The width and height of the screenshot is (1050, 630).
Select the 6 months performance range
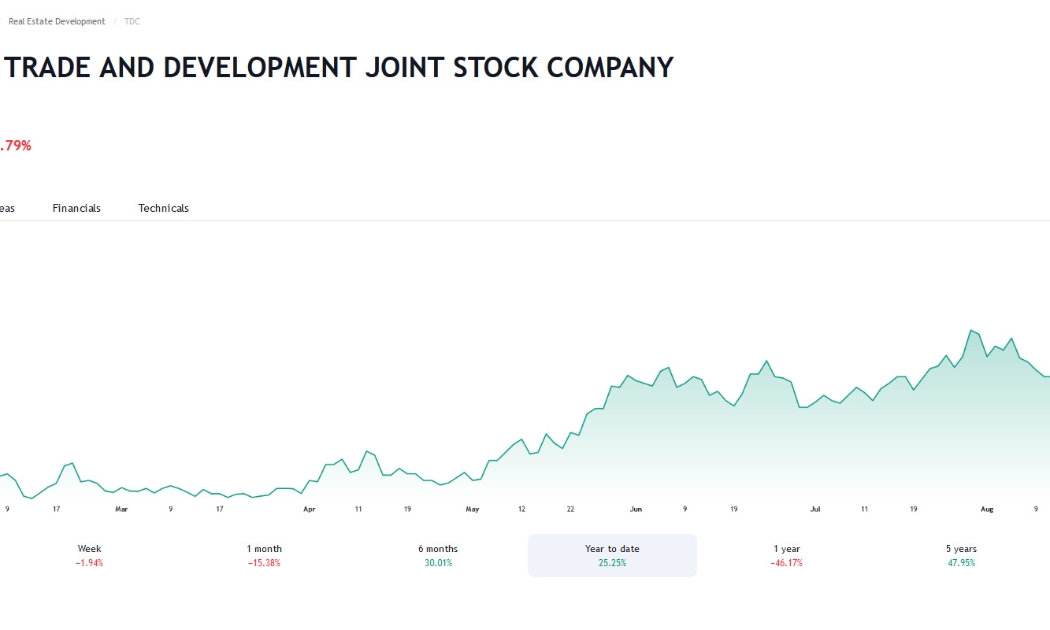click(438, 555)
